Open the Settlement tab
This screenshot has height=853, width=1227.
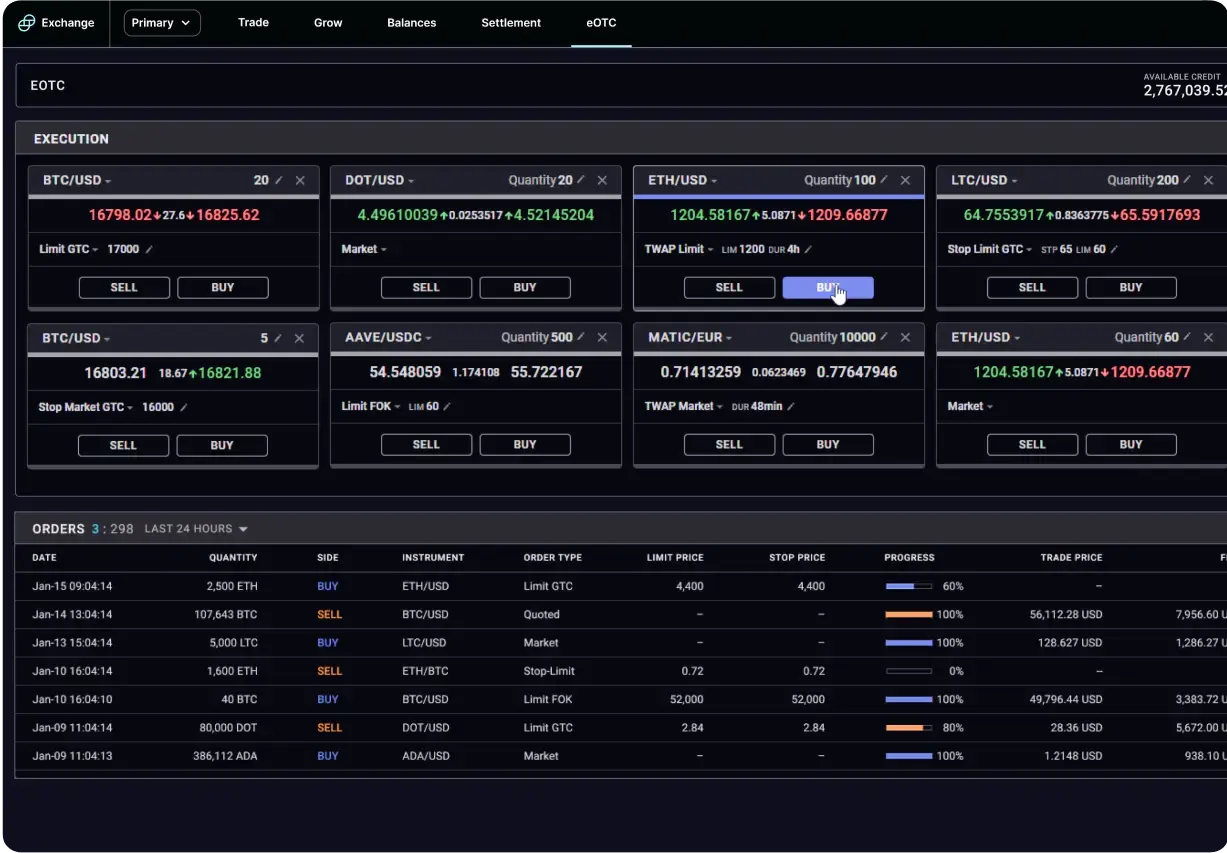coord(511,23)
